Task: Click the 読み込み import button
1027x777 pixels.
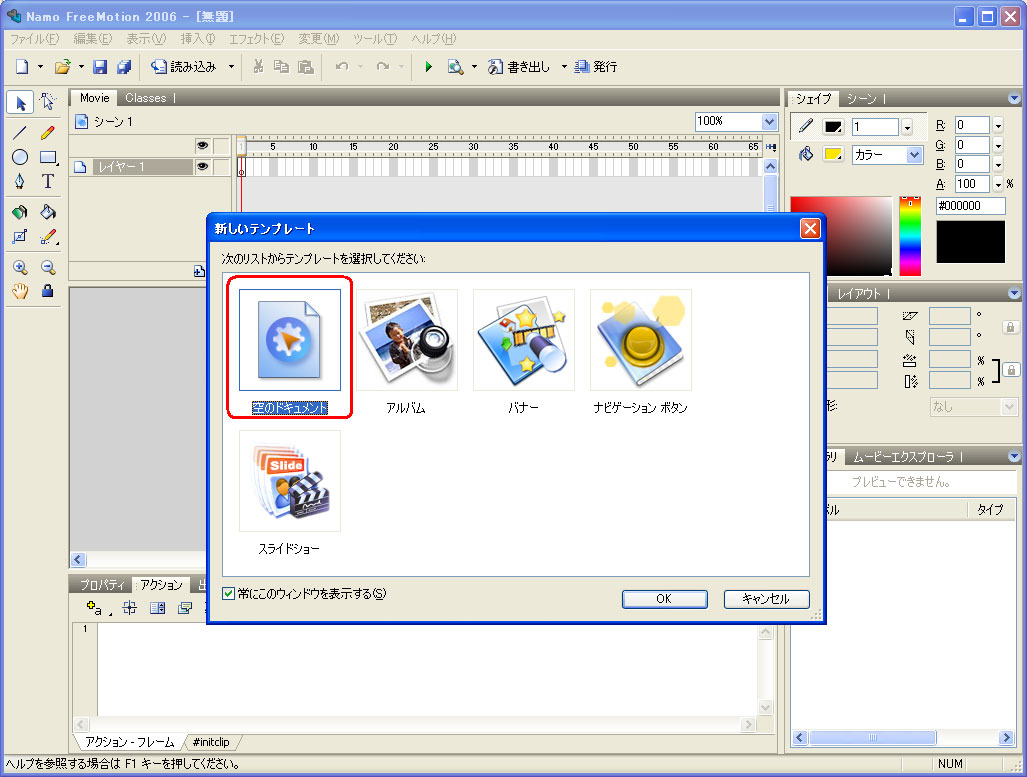Action: pyautogui.click(x=184, y=67)
